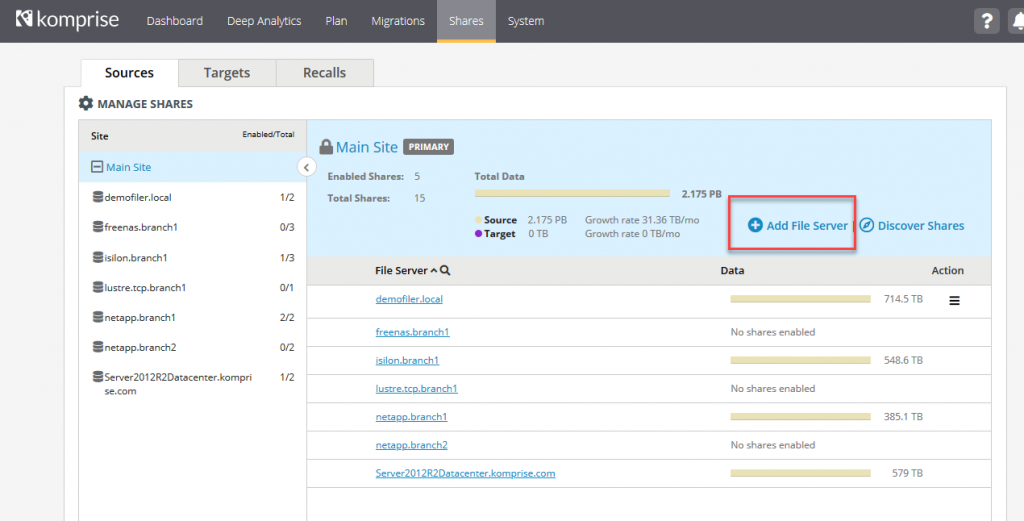
Task: Click the lock icon next to Main Site heading
Action: point(326,147)
